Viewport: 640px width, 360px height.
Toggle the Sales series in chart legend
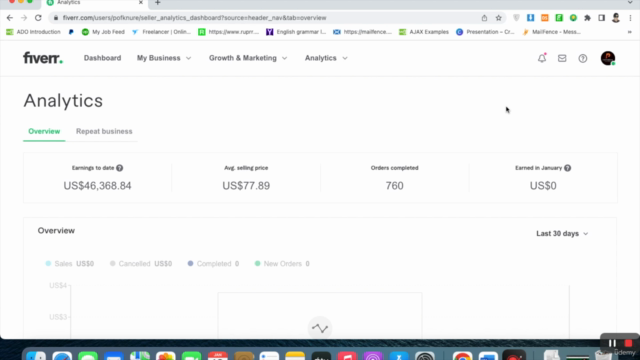click(x=69, y=264)
